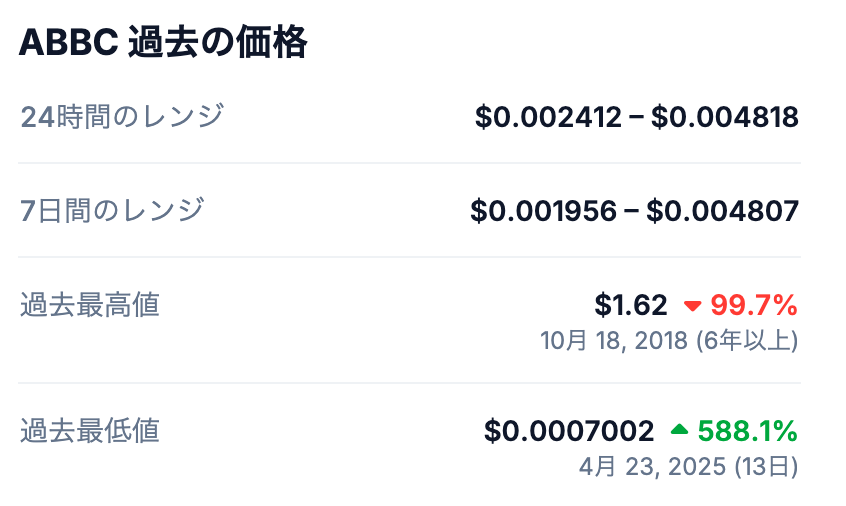
Task: Click the all-time low price $0.0007002
Action: pyautogui.click(x=569, y=431)
